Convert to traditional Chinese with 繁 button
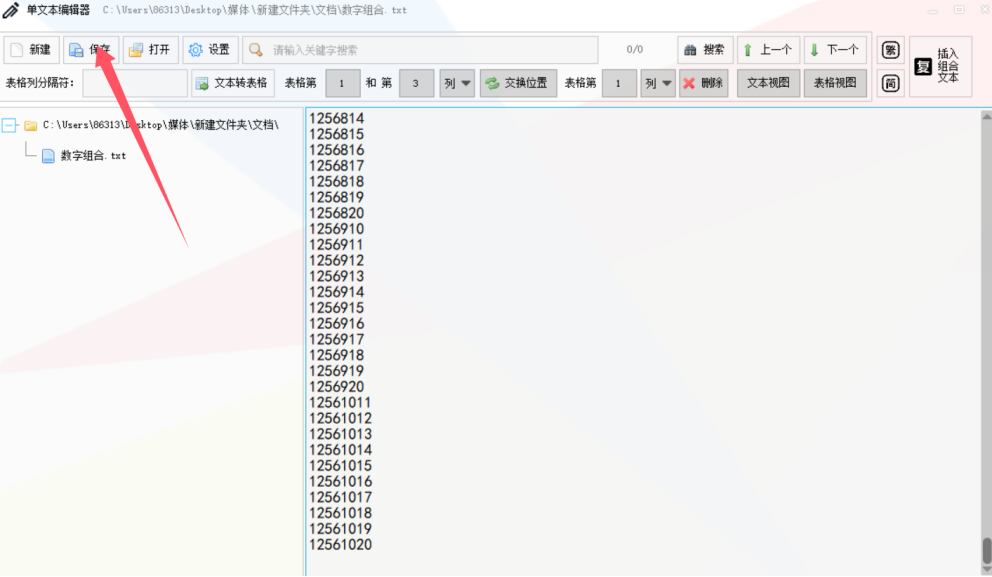Image resolution: width=992 pixels, height=577 pixels. pyautogui.click(x=890, y=50)
